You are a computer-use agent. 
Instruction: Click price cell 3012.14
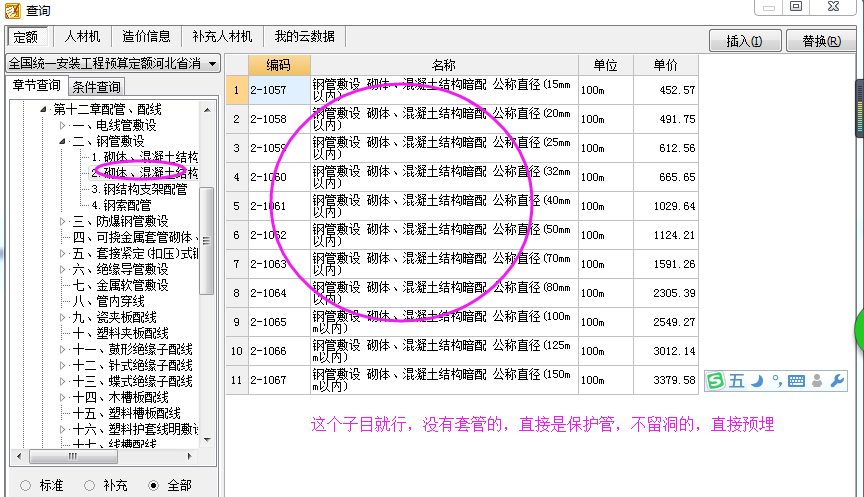click(666, 351)
